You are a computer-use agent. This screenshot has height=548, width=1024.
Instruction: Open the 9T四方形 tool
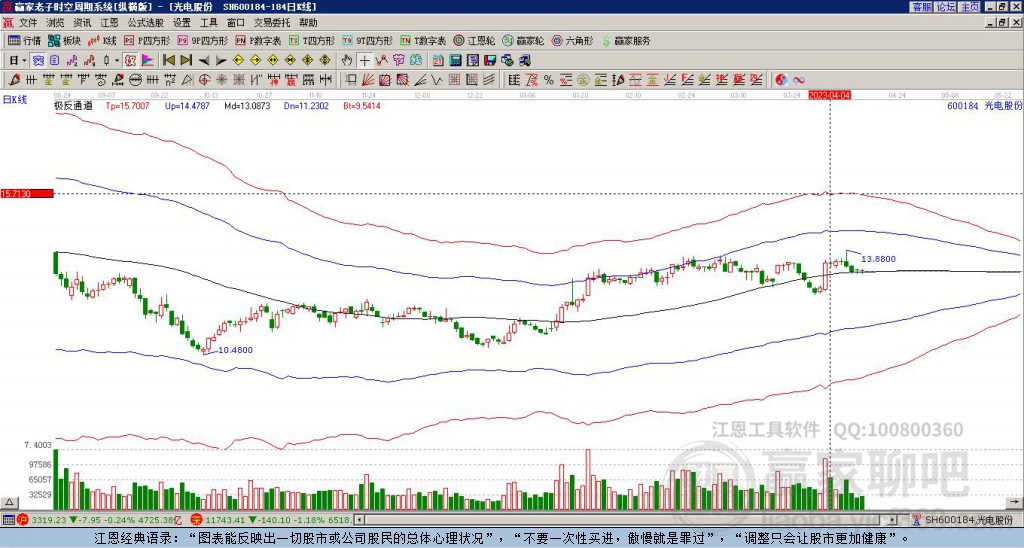(x=368, y=40)
